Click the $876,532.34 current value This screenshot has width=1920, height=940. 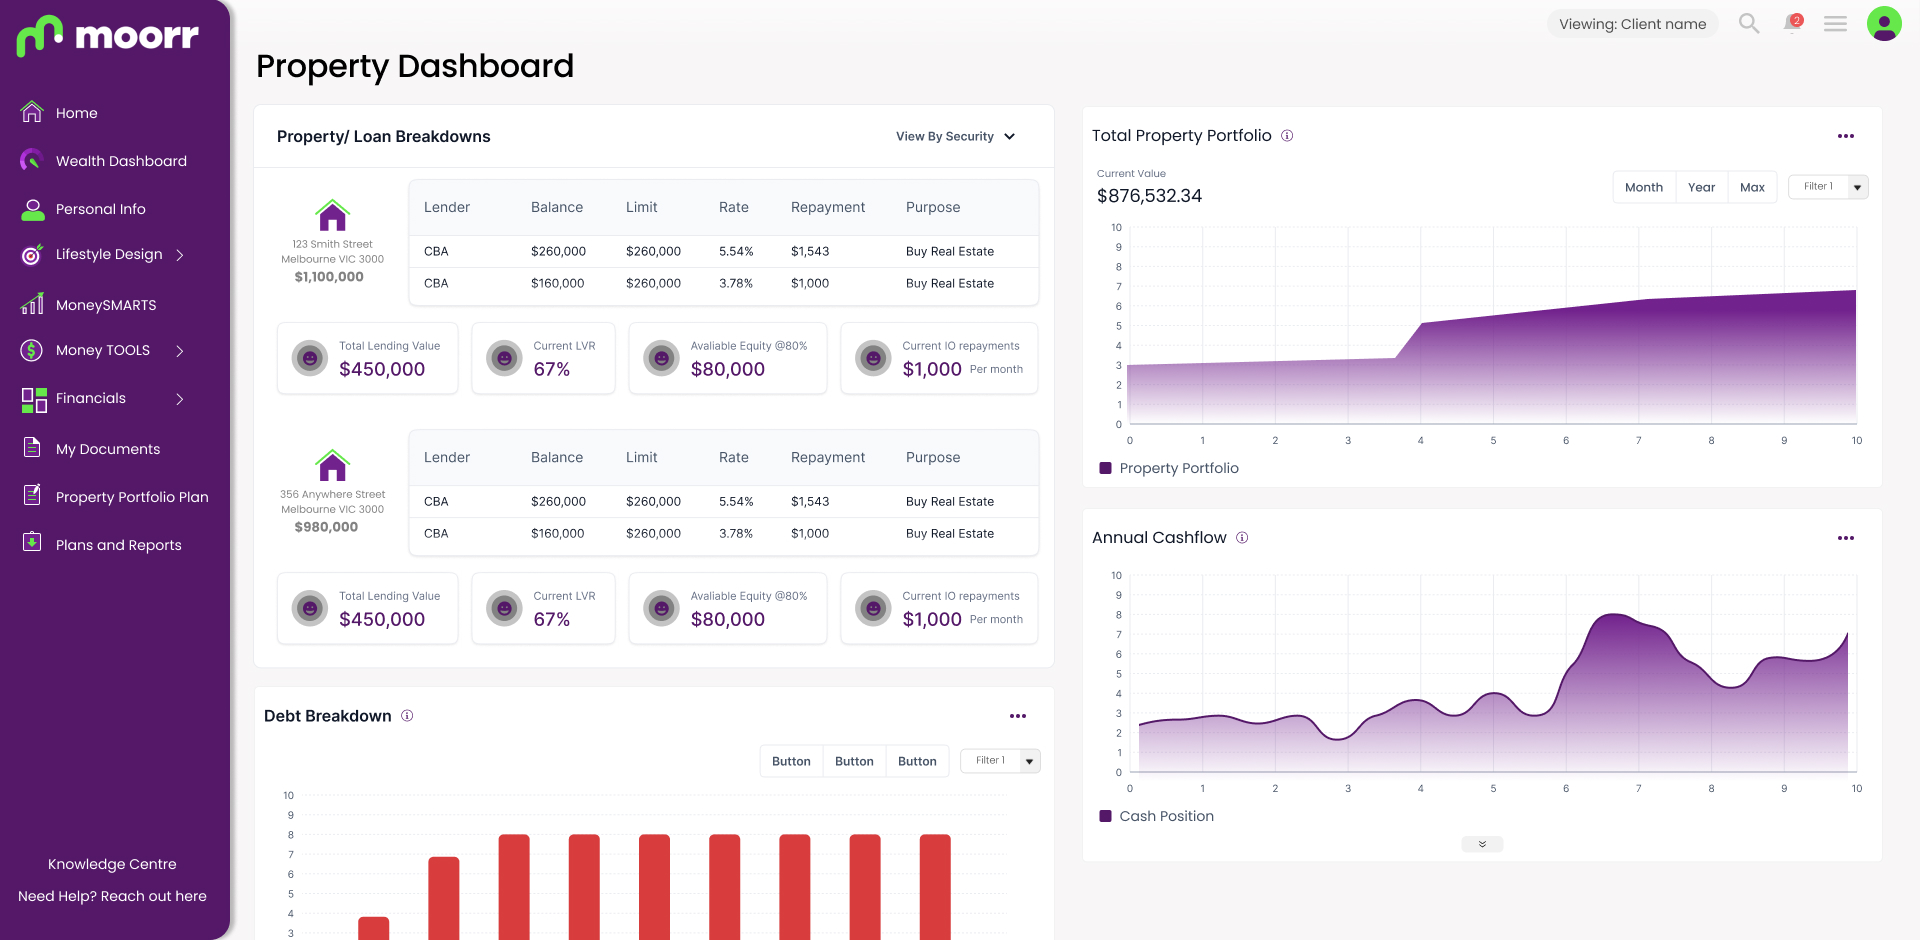click(1149, 196)
